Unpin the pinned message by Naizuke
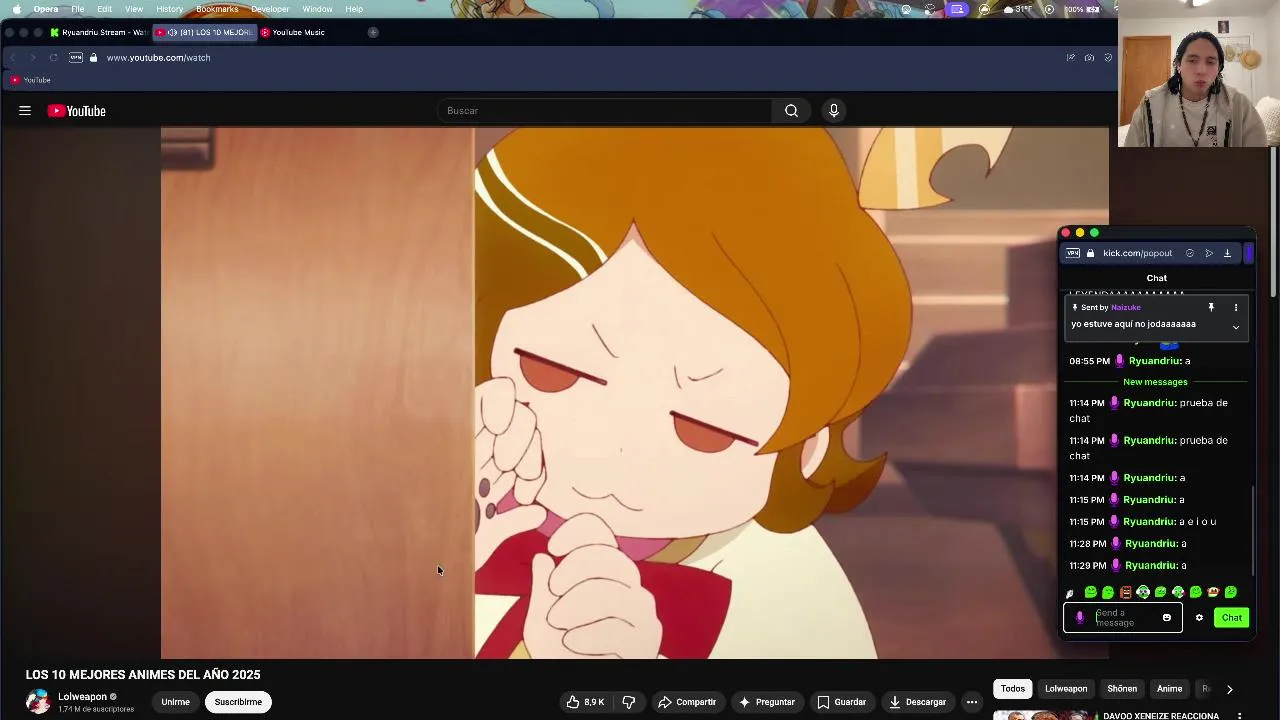 coord(1211,308)
